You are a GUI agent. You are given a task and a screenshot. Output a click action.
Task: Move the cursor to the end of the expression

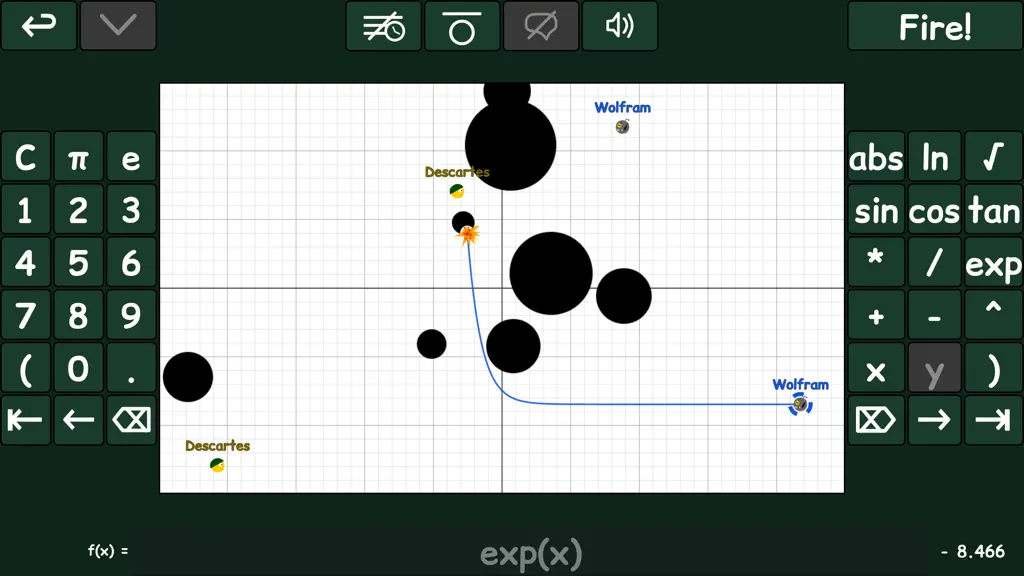[993, 420]
